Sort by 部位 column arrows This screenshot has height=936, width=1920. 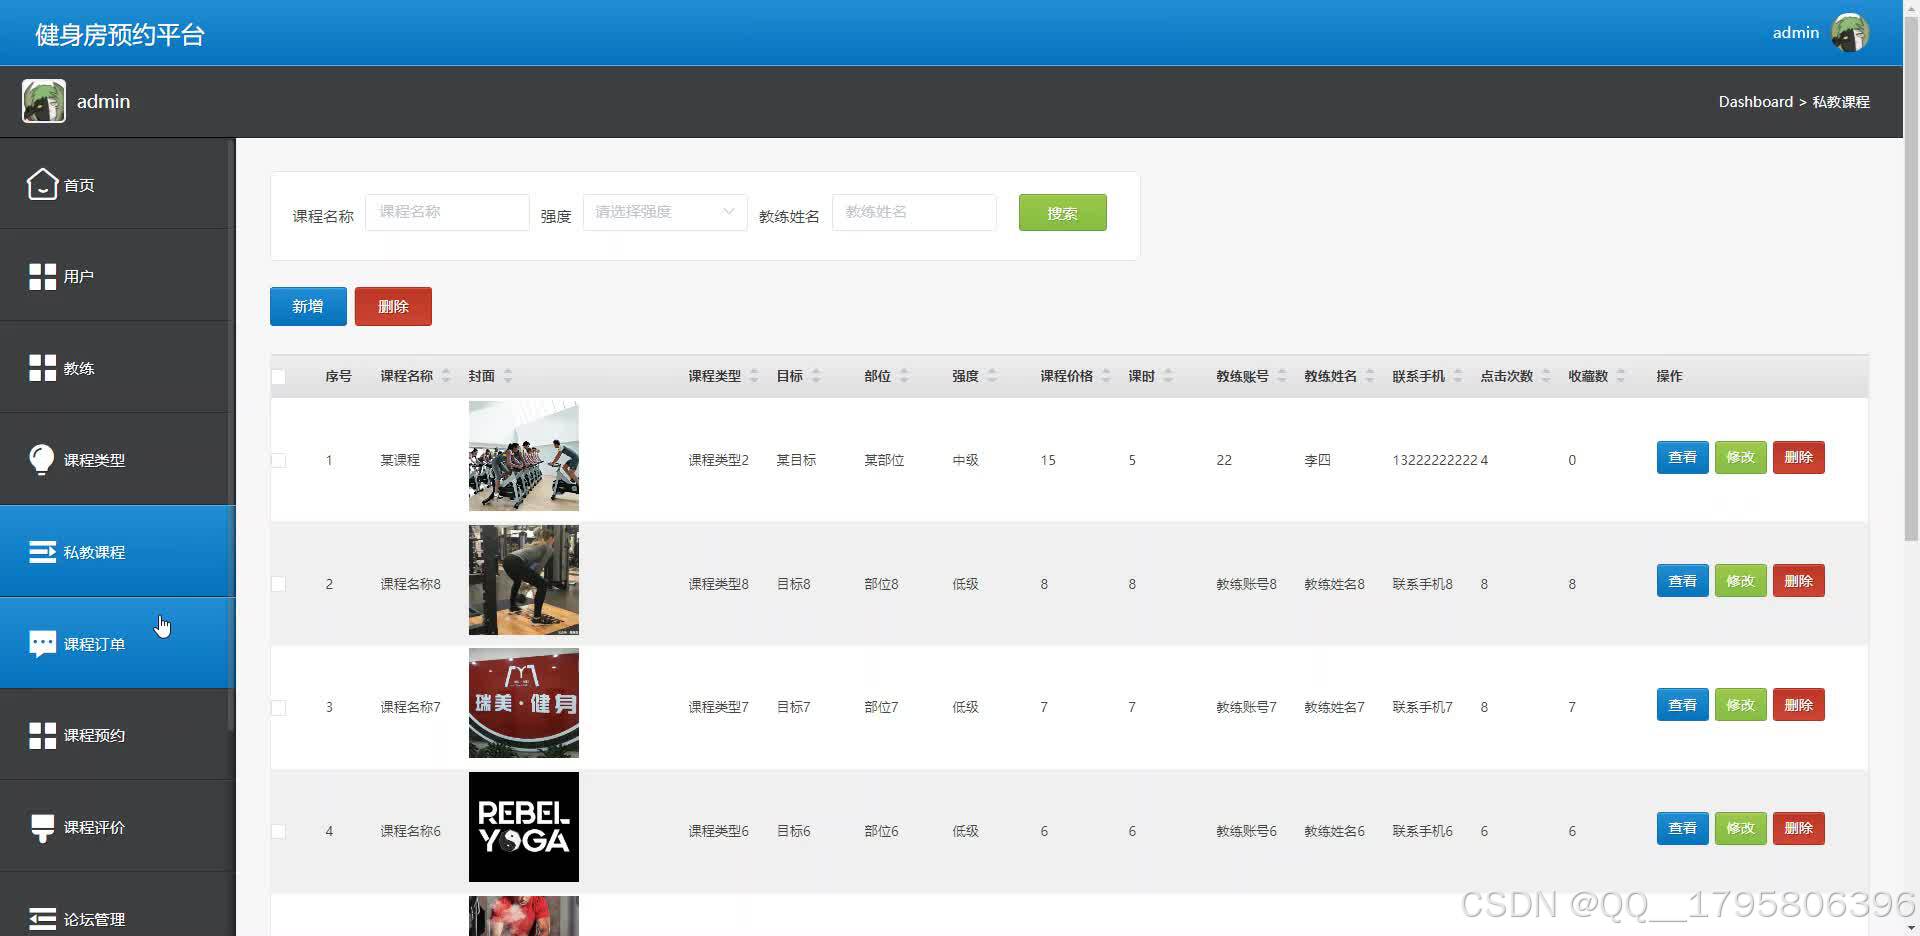[904, 376]
